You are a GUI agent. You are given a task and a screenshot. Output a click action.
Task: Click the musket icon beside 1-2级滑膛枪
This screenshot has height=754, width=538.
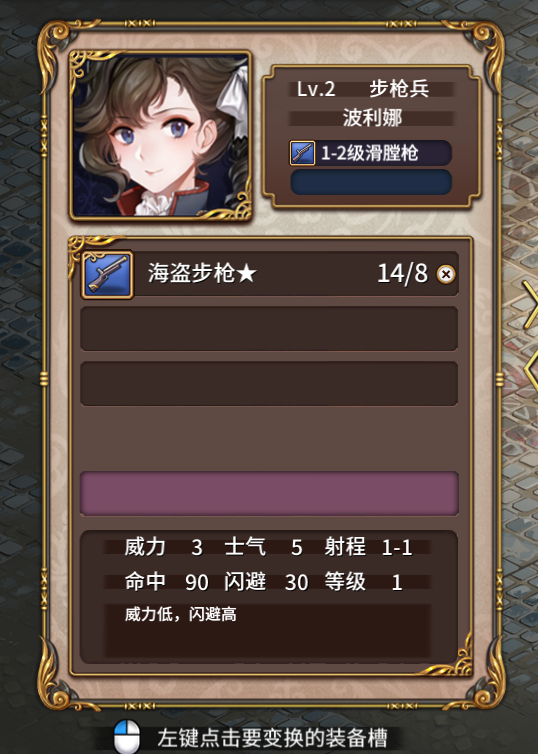[302, 153]
